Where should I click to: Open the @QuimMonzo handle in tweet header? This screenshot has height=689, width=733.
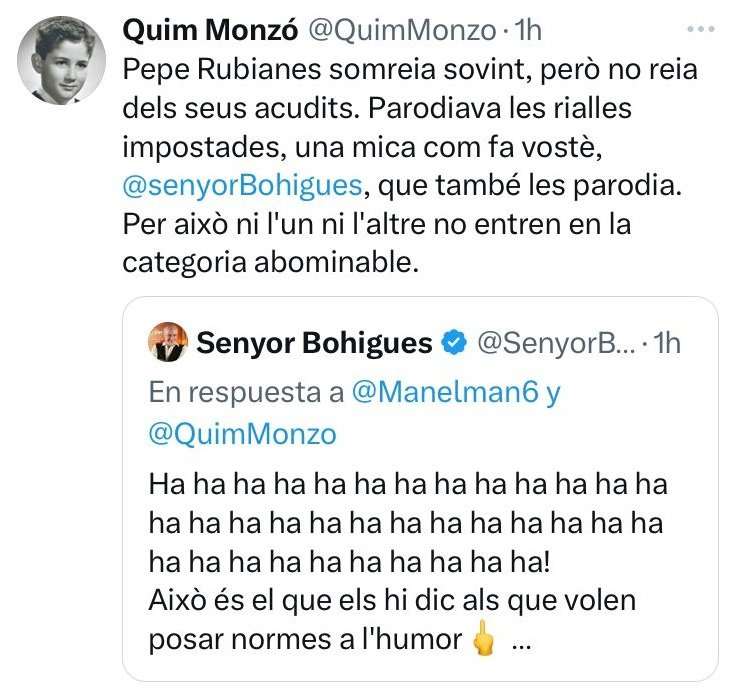400,31
